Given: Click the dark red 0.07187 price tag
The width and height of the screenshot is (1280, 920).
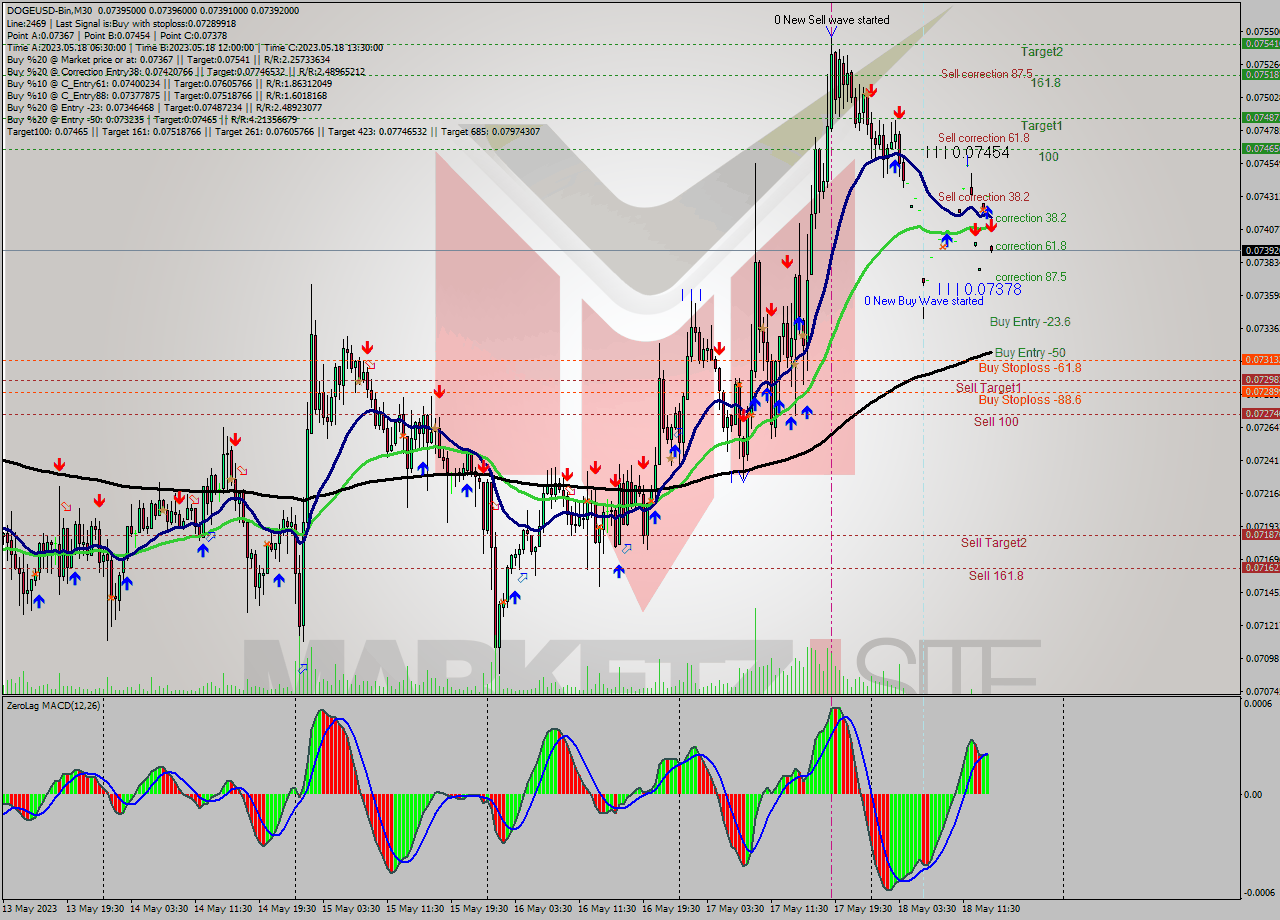Looking at the screenshot, I should pyautogui.click(x=1260, y=535).
